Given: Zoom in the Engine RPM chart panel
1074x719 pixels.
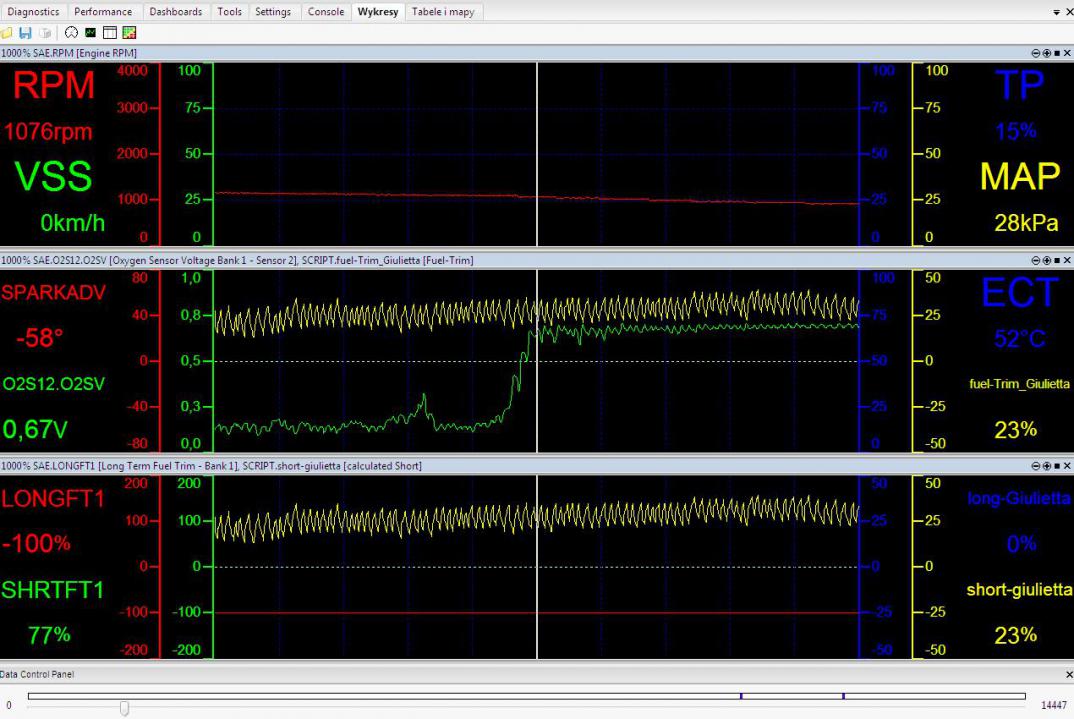Looking at the screenshot, I should 1046,52.
